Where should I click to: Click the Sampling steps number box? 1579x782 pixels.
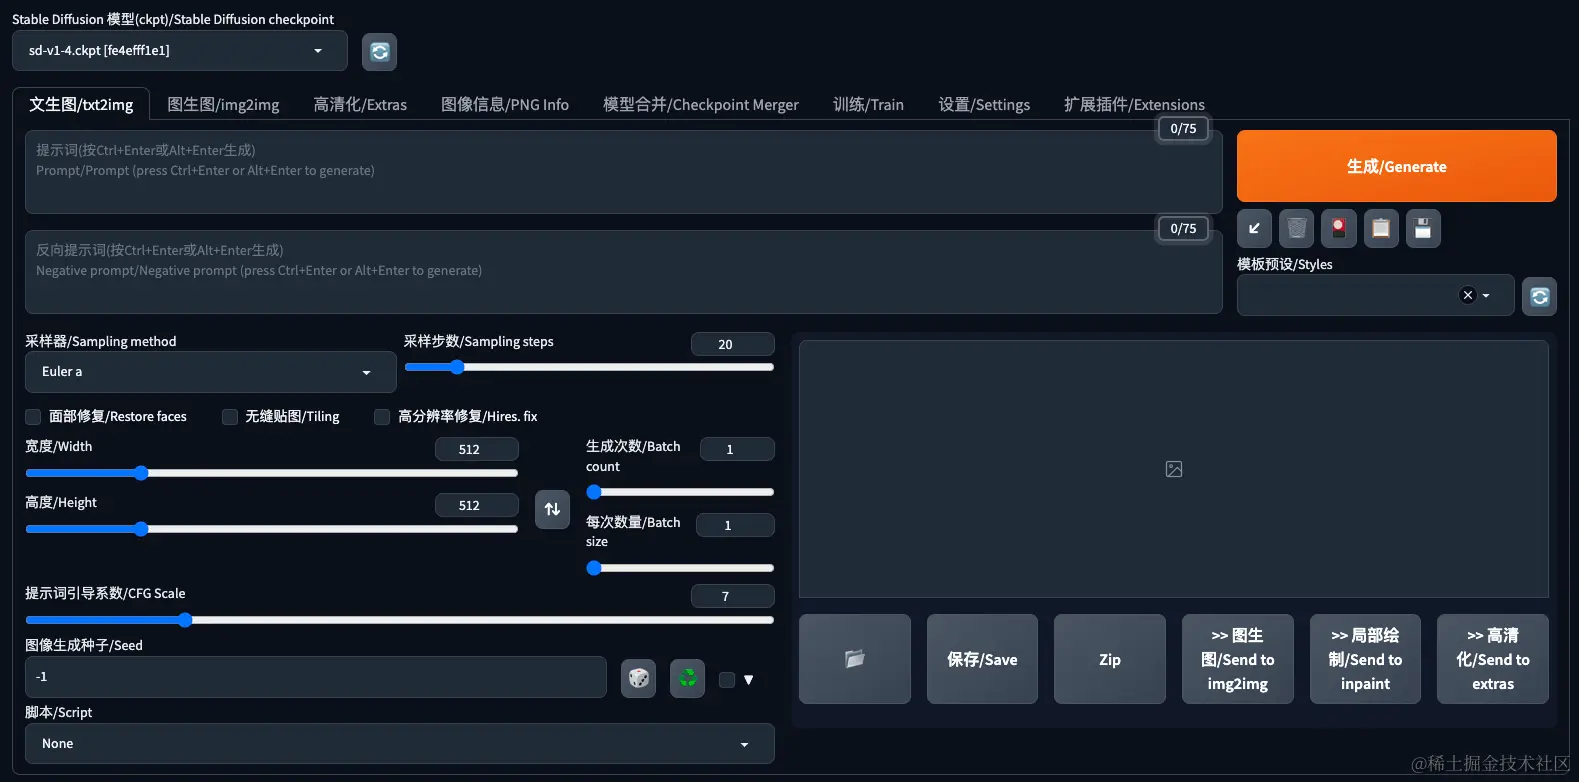click(733, 344)
